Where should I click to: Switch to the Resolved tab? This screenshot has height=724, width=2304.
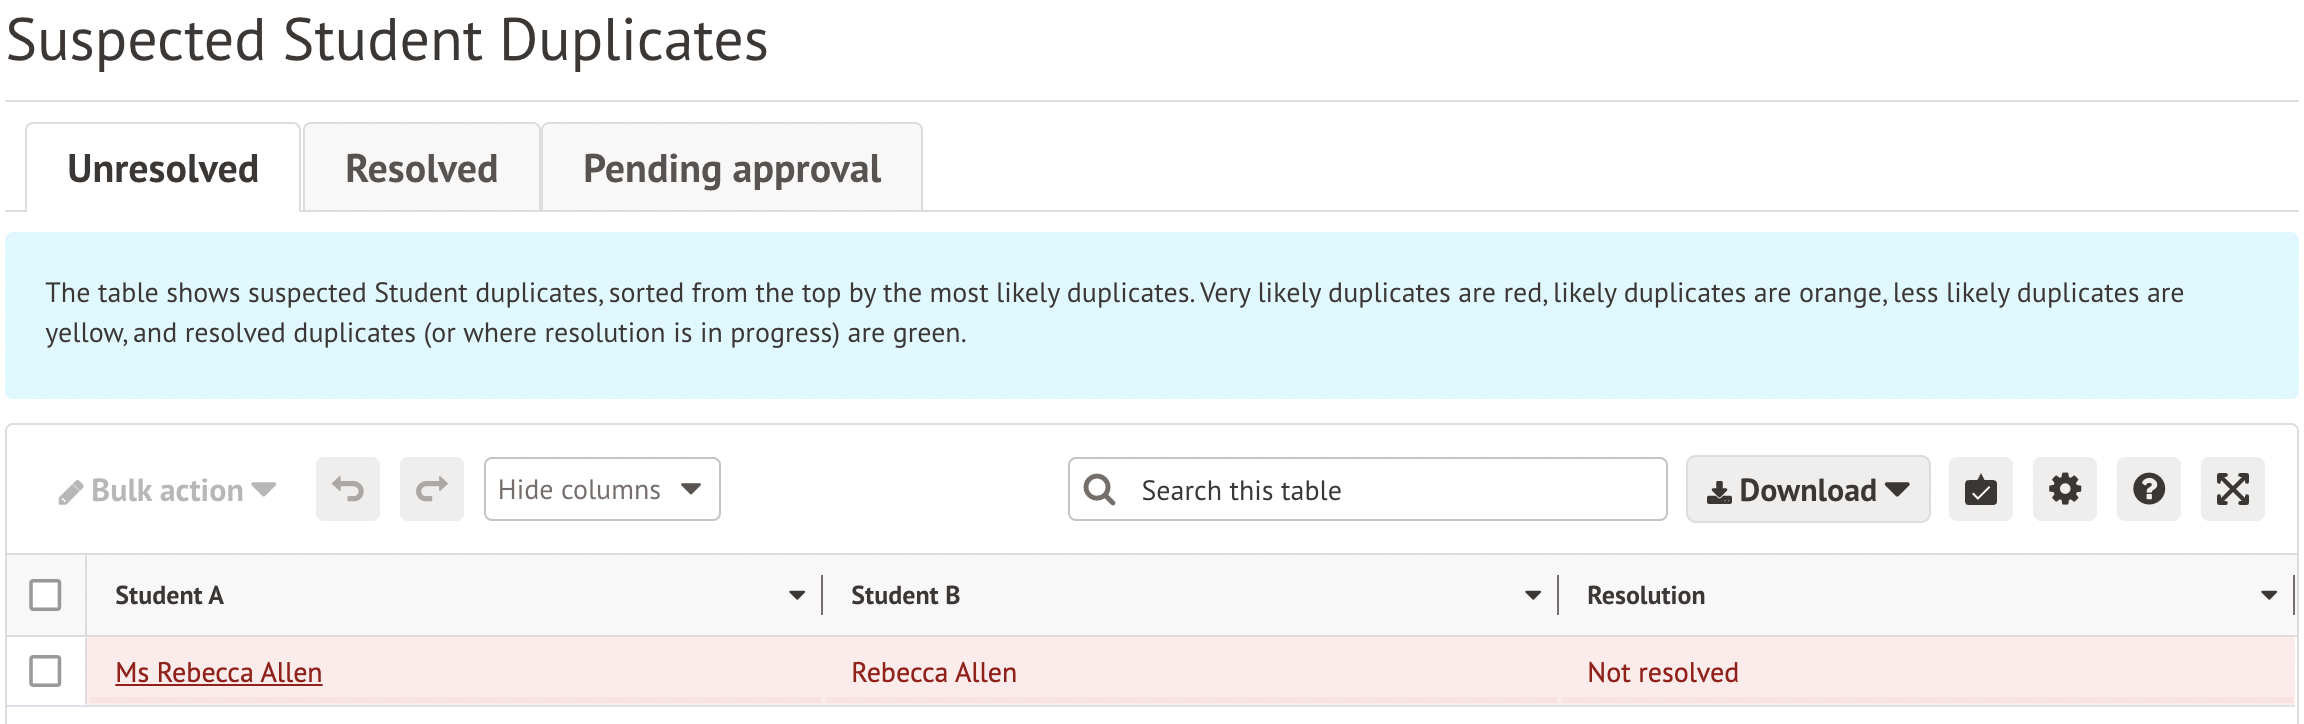tap(421, 168)
